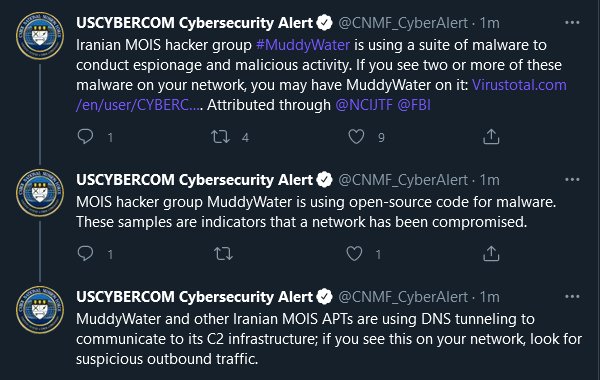
Task: Open more options on the first tweet
Action: [572, 23]
